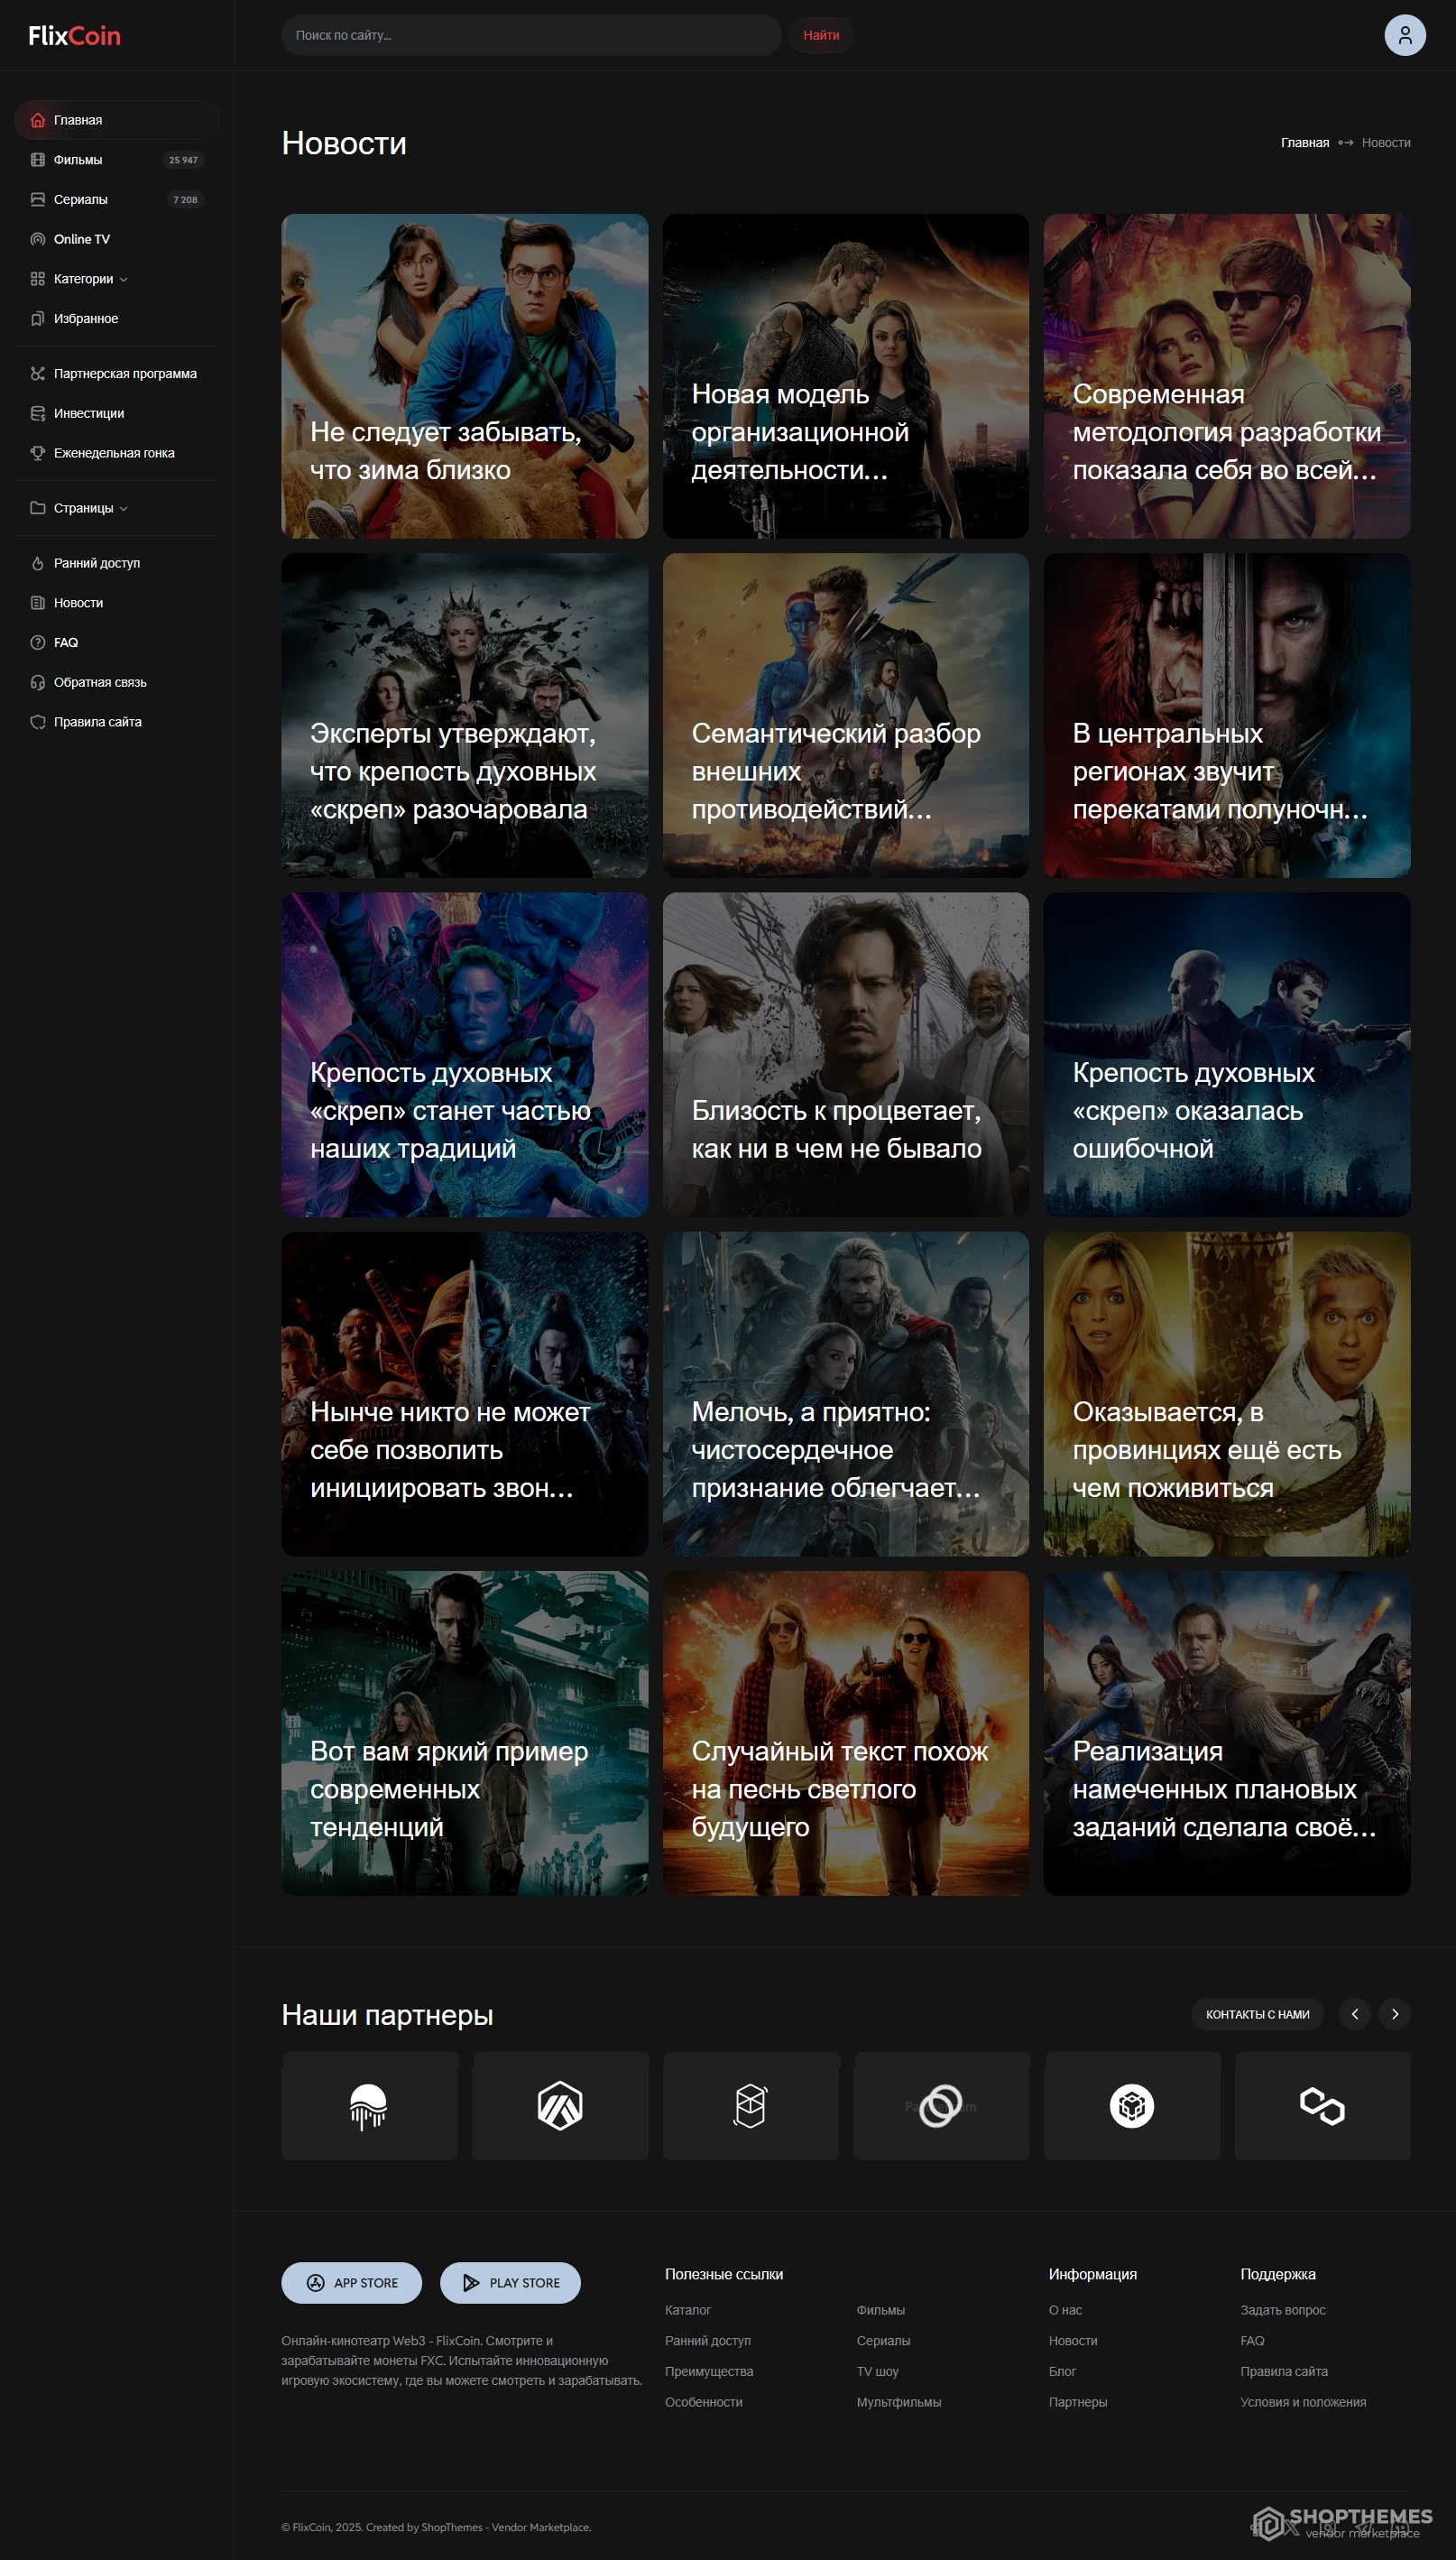The height and width of the screenshot is (2560, 1456).
Task: Expand the Страницы sidebar menu
Action: (90, 508)
